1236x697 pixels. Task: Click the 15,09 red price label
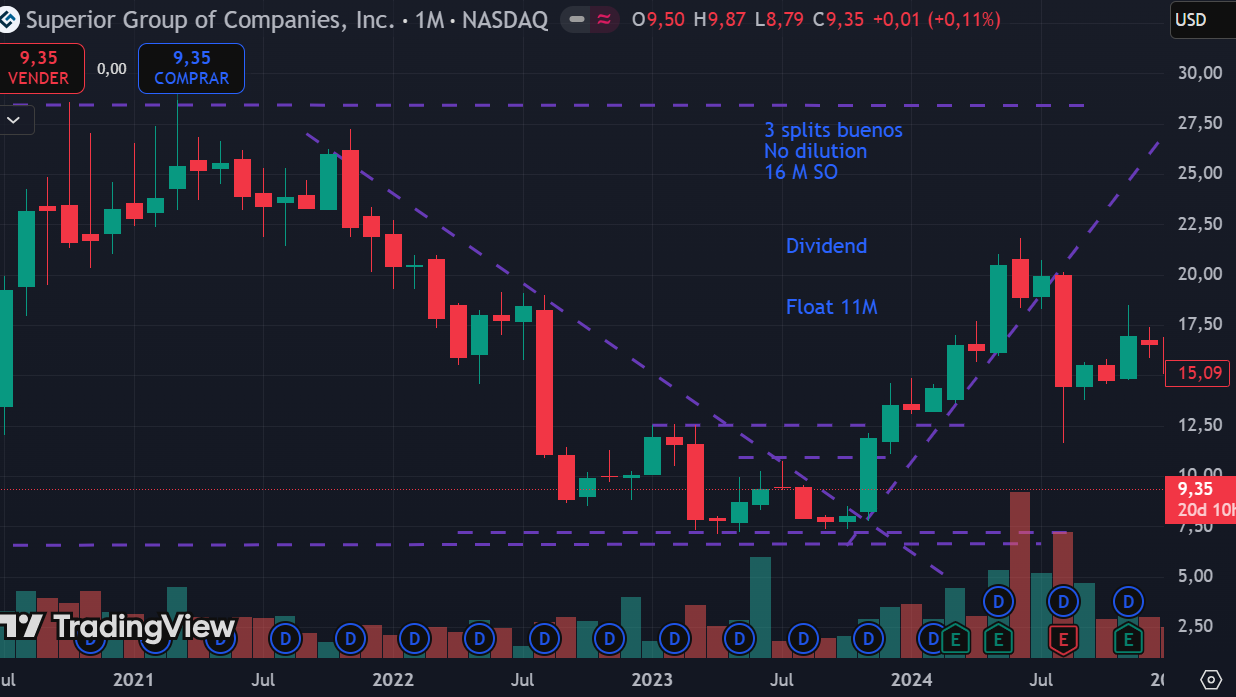[1196, 373]
